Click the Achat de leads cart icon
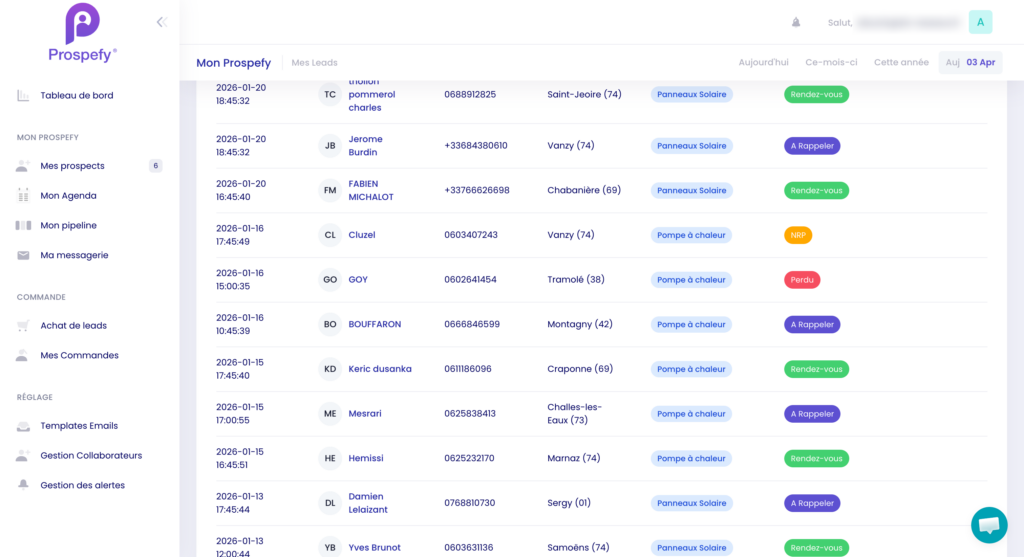This screenshot has height=557, width=1024. (23, 326)
